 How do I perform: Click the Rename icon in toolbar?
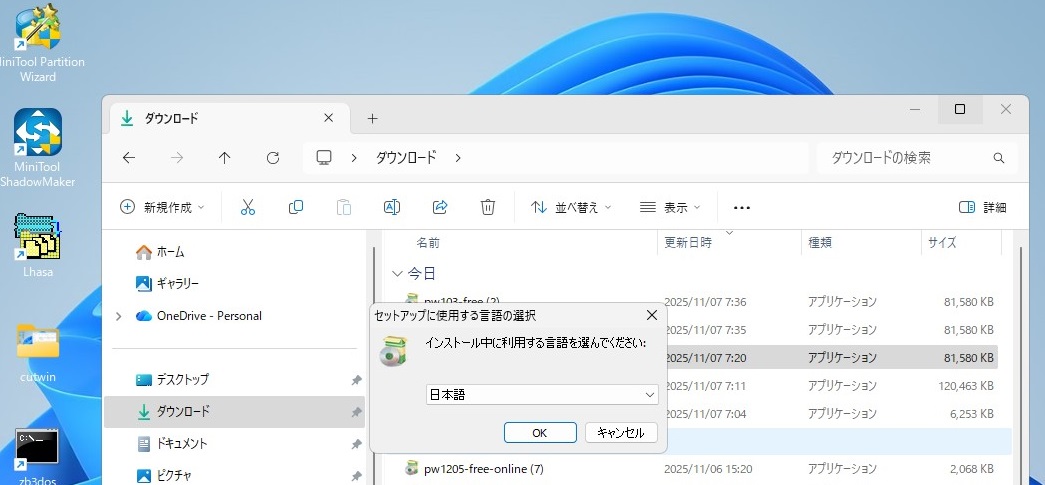pos(392,207)
